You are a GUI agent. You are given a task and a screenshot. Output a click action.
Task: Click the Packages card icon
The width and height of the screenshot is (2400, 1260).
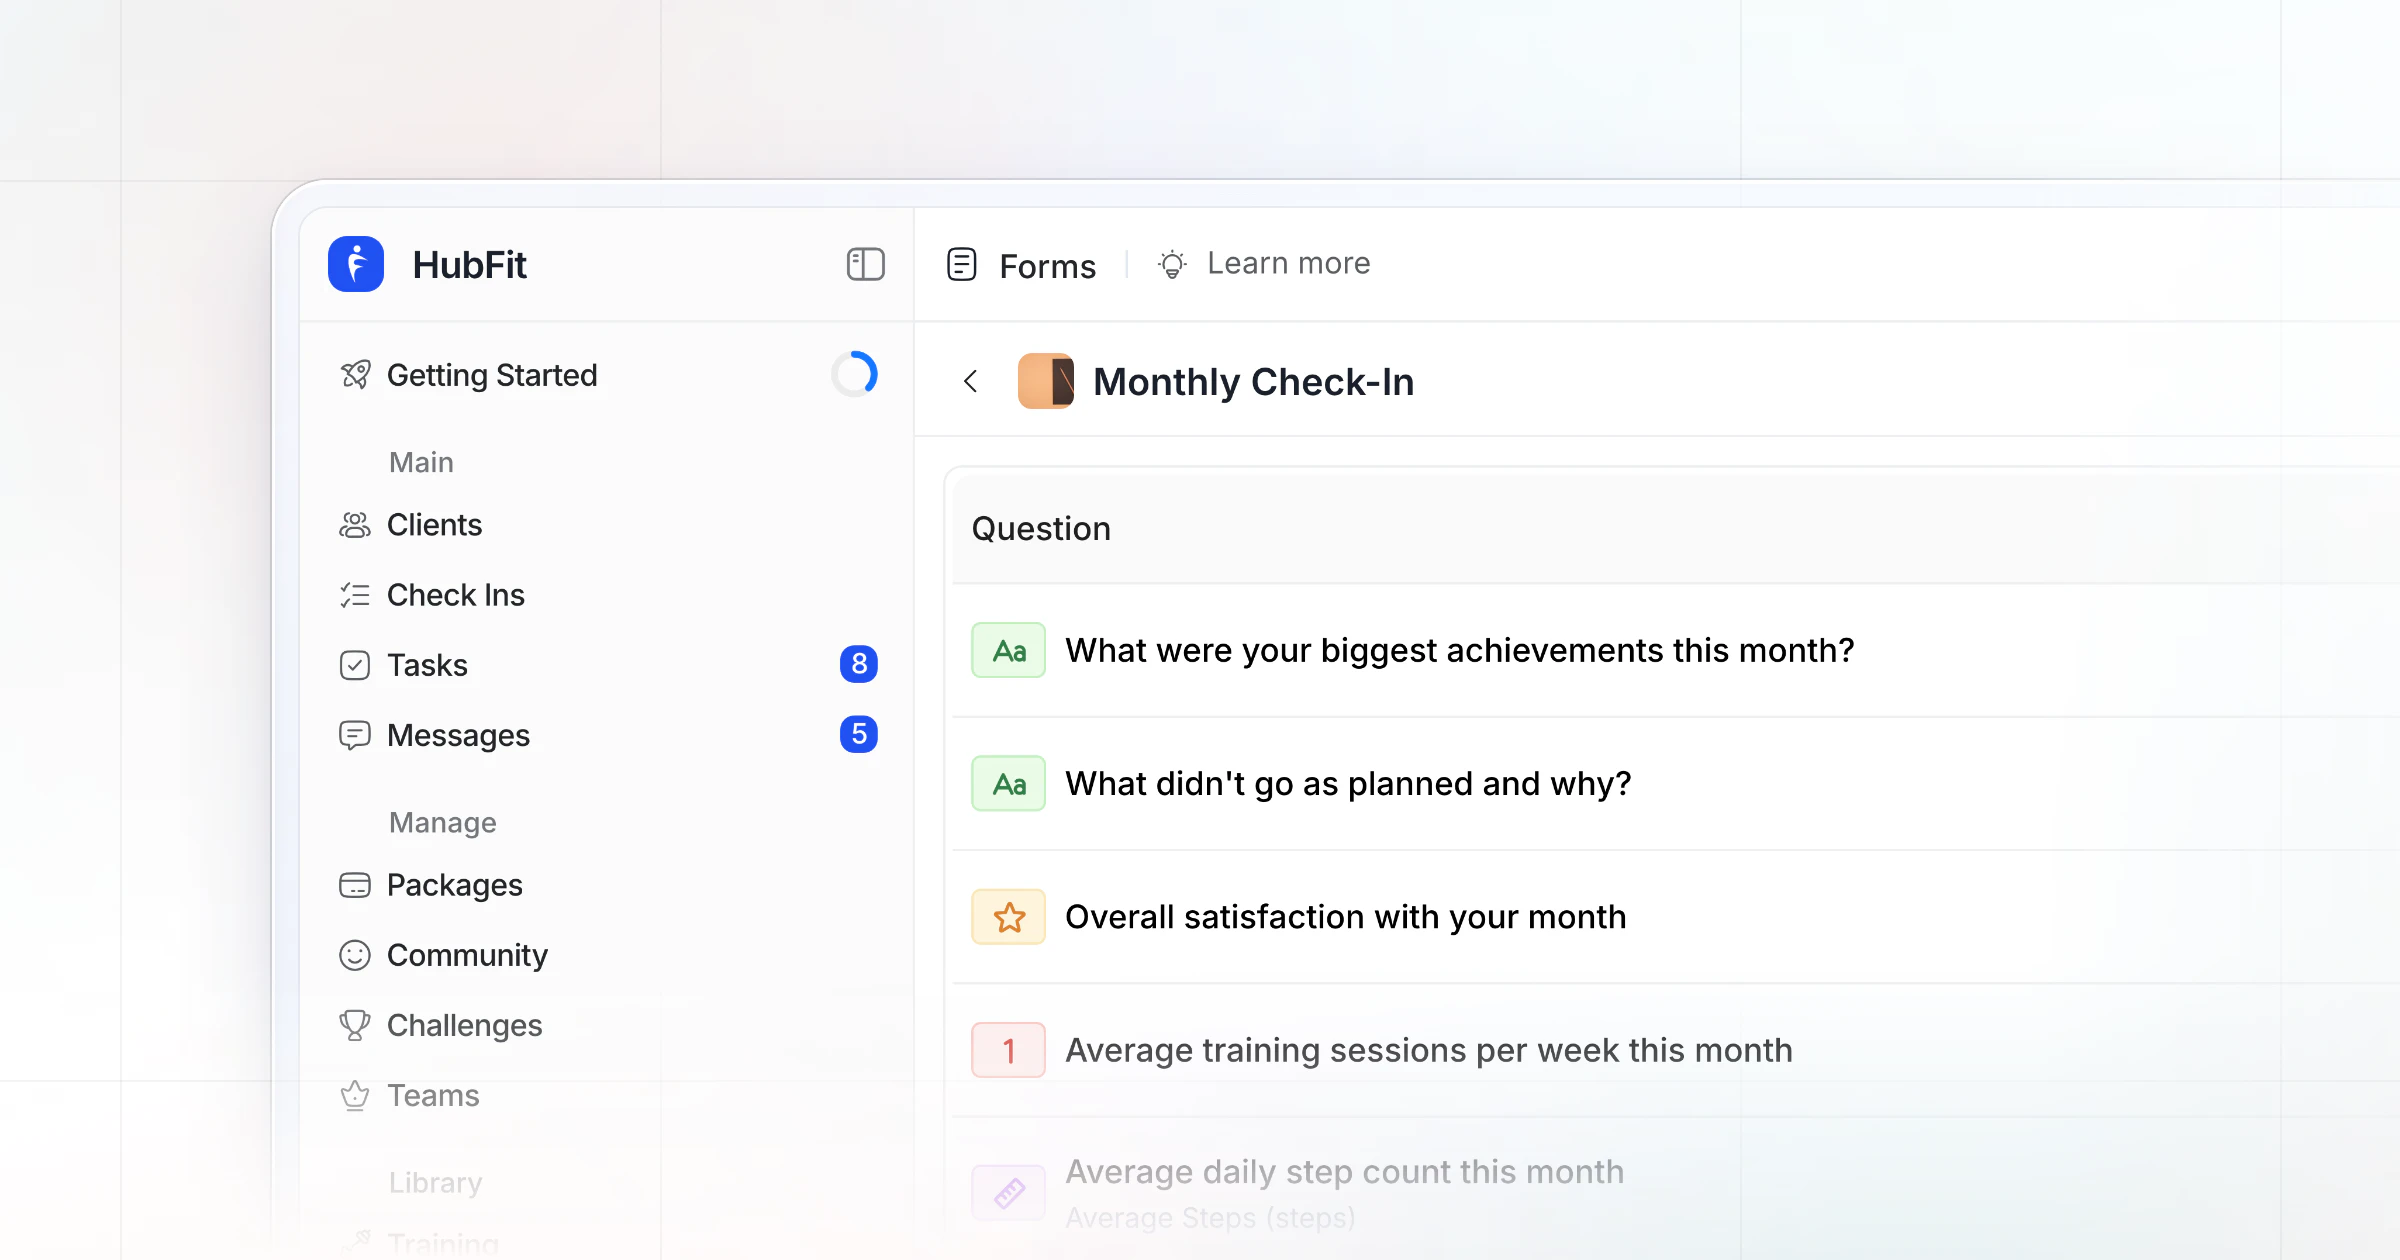tap(355, 885)
